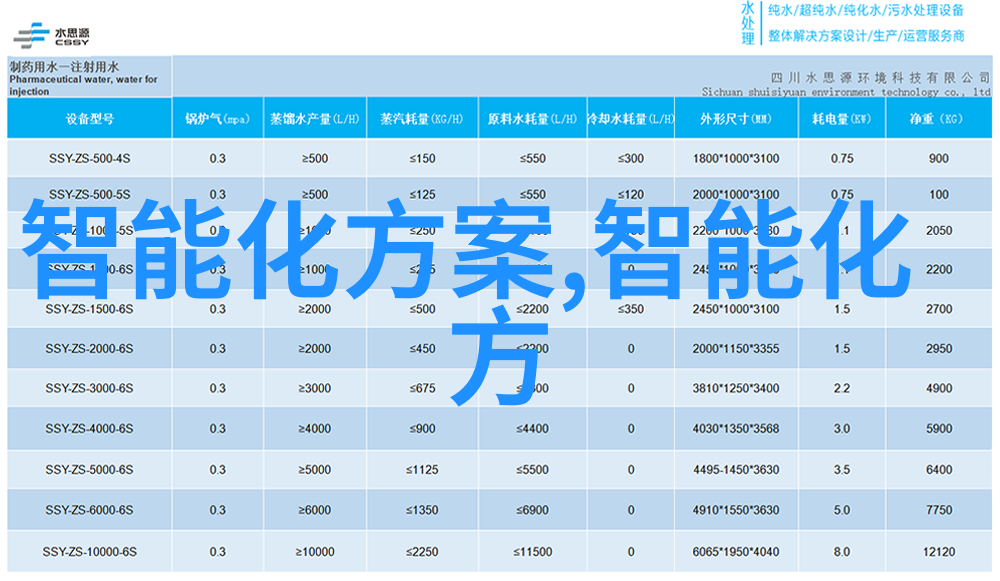The height and width of the screenshot is (581, 1000).
Task: Click the ≥4000 distilled water output cell
Action: (x=314, y=429)
